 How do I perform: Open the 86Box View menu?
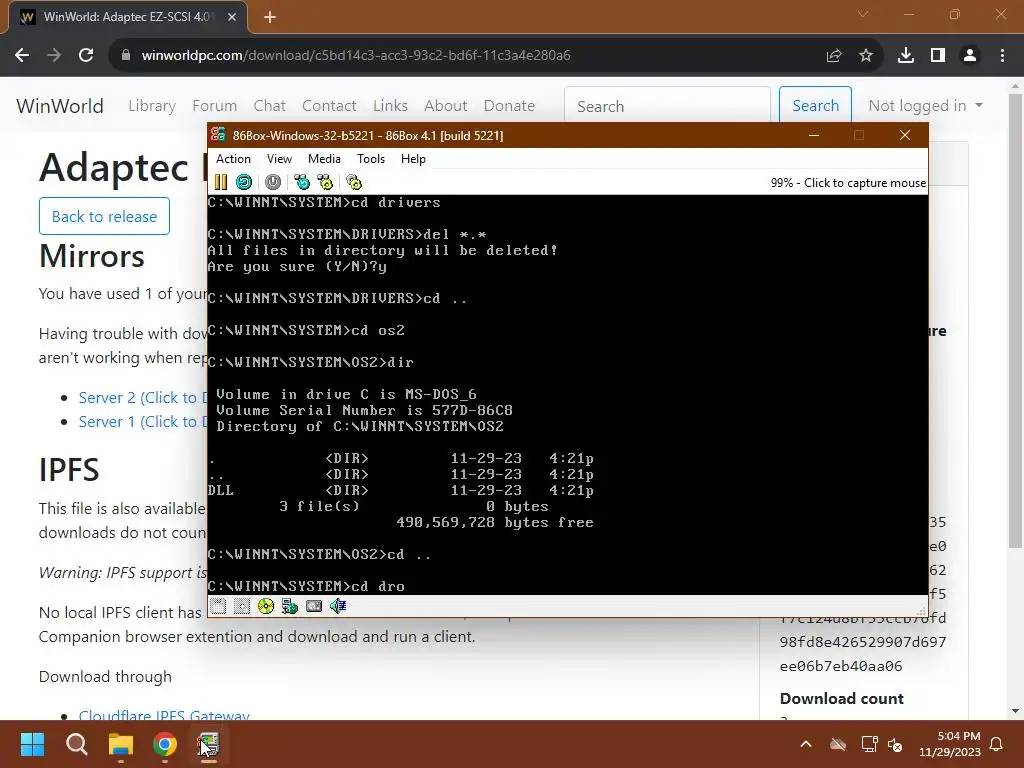click(279, 159)
